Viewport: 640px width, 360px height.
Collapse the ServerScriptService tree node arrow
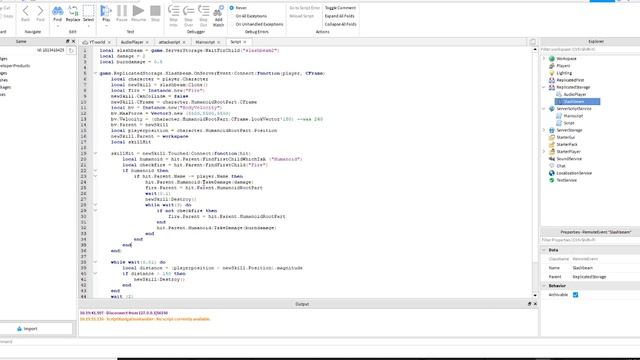tap(544, 109)
